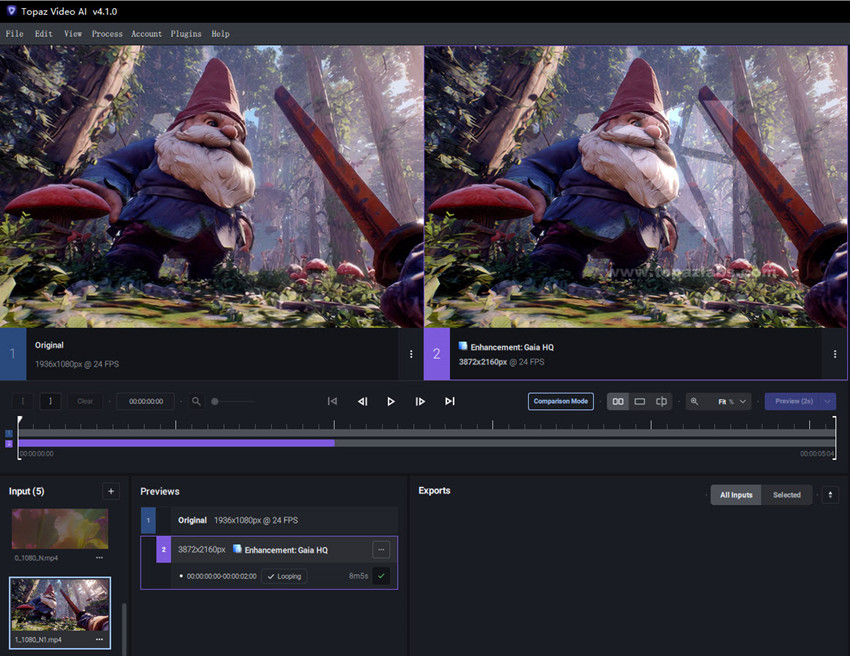Open the View menu
Screen dimensions: 850x656
tap(73, 34)
